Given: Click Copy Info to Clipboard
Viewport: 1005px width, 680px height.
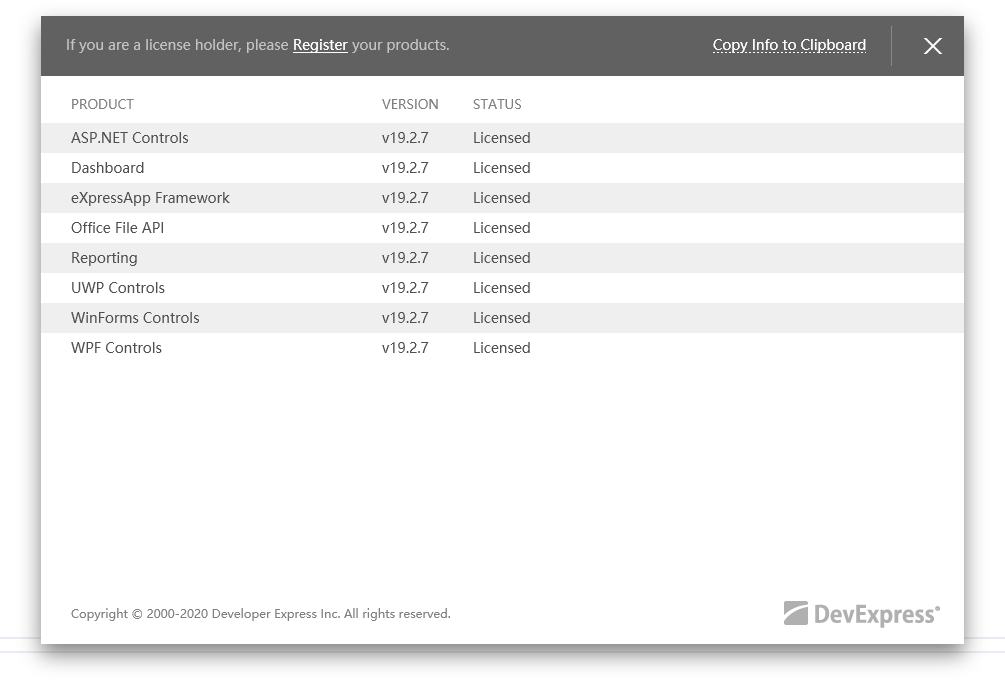Looking at the screenshot, I should [789, 45].
